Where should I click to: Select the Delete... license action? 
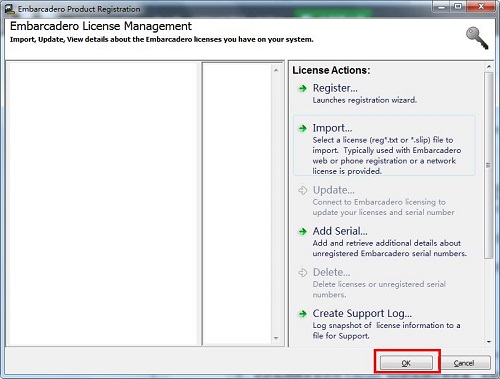point(332,272)
